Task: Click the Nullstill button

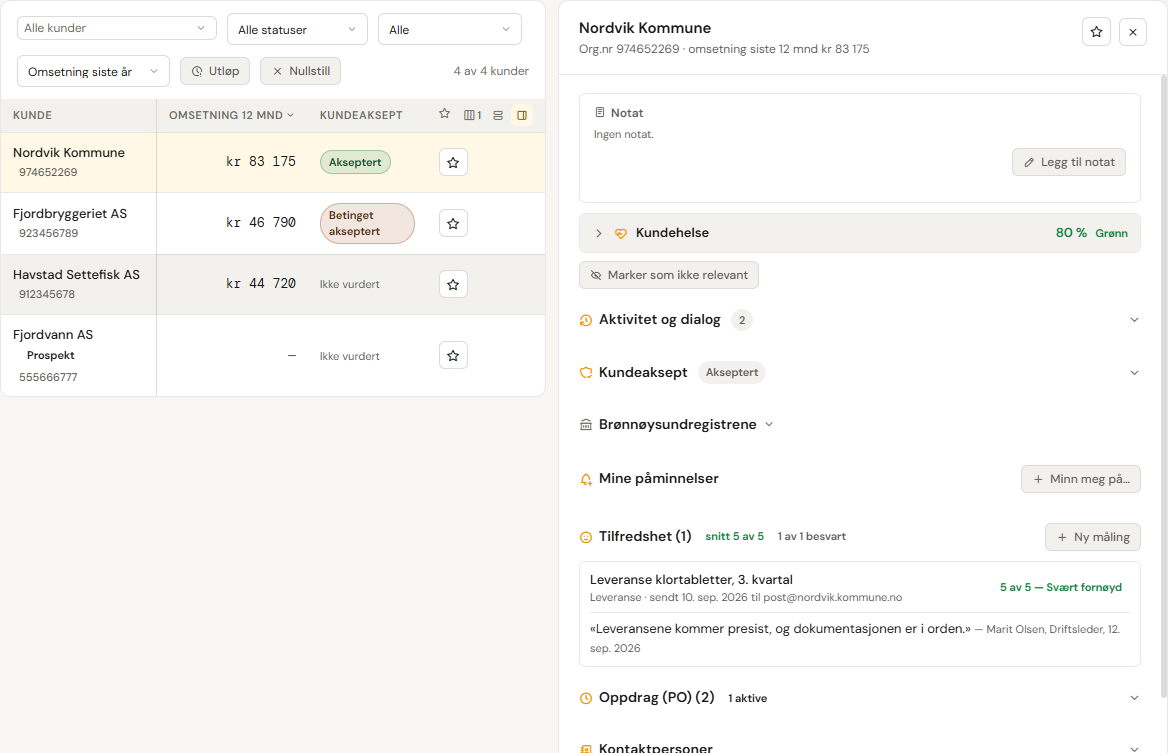Action: coord(300,72)
